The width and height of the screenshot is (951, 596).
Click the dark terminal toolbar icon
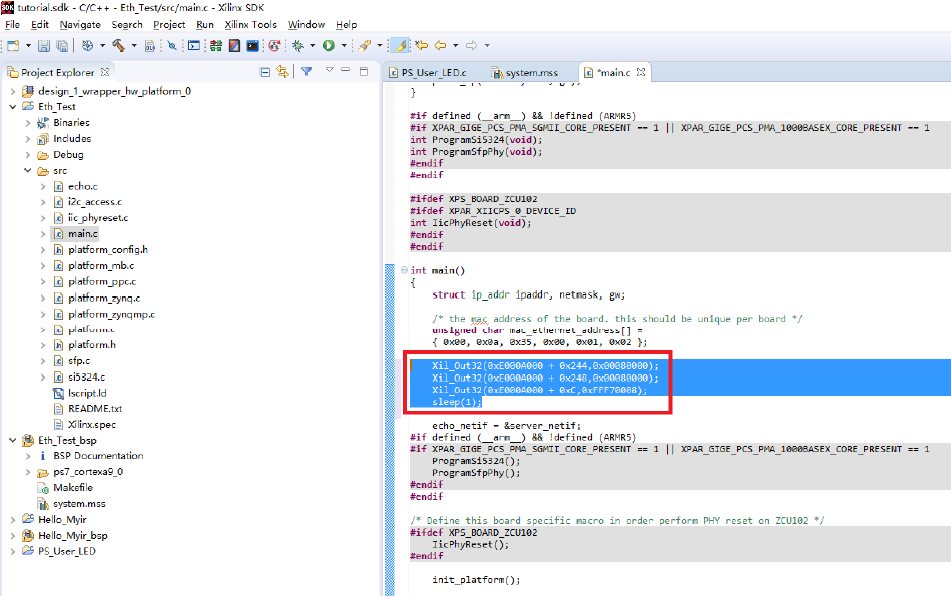tap(252, 45)
